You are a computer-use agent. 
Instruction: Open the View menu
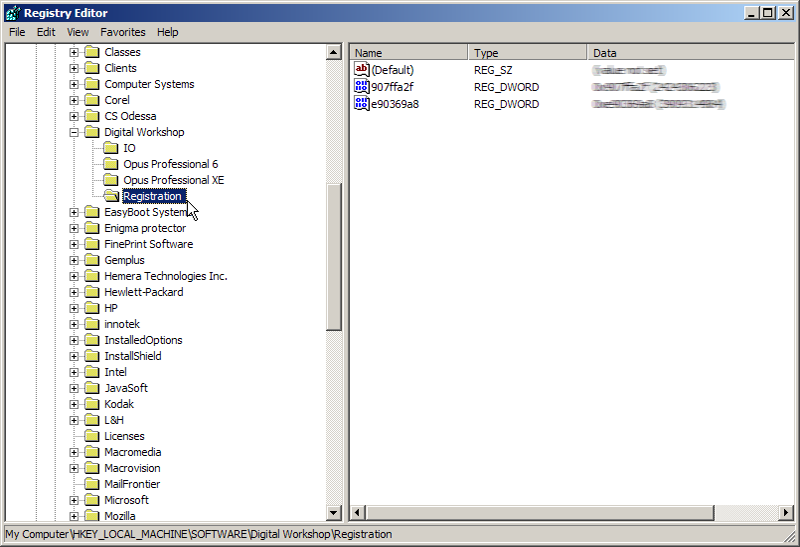(x=78, y=32)
